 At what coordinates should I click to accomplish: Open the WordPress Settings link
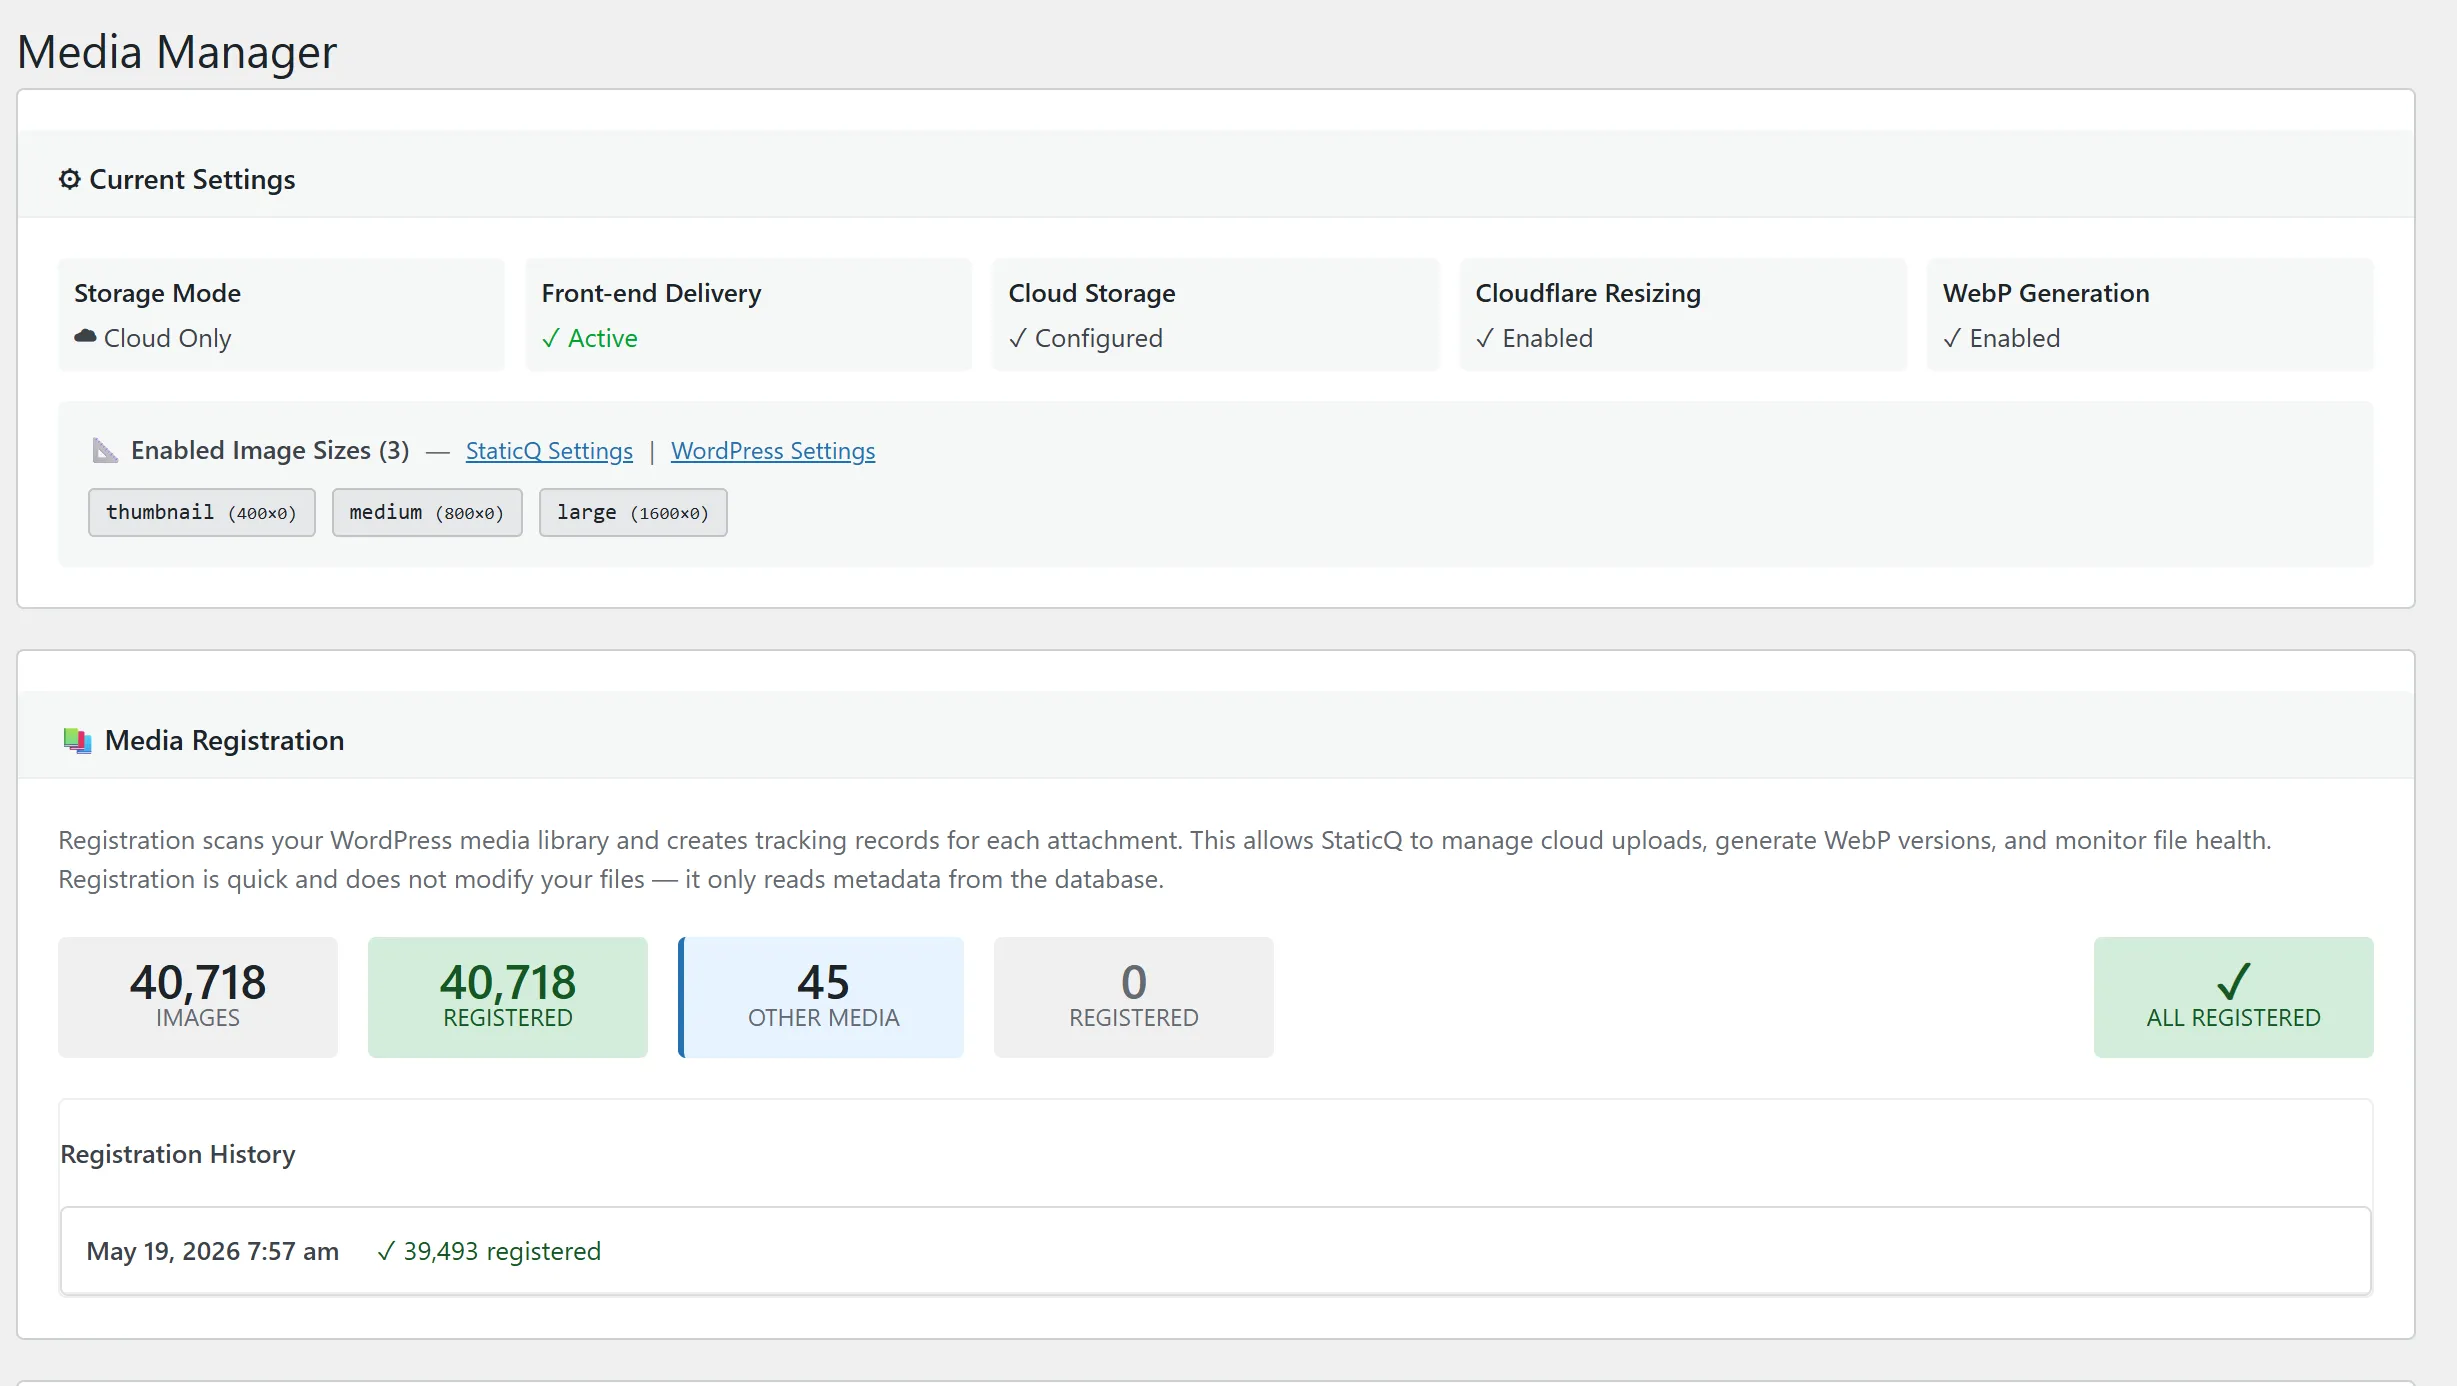click(773, 451)
